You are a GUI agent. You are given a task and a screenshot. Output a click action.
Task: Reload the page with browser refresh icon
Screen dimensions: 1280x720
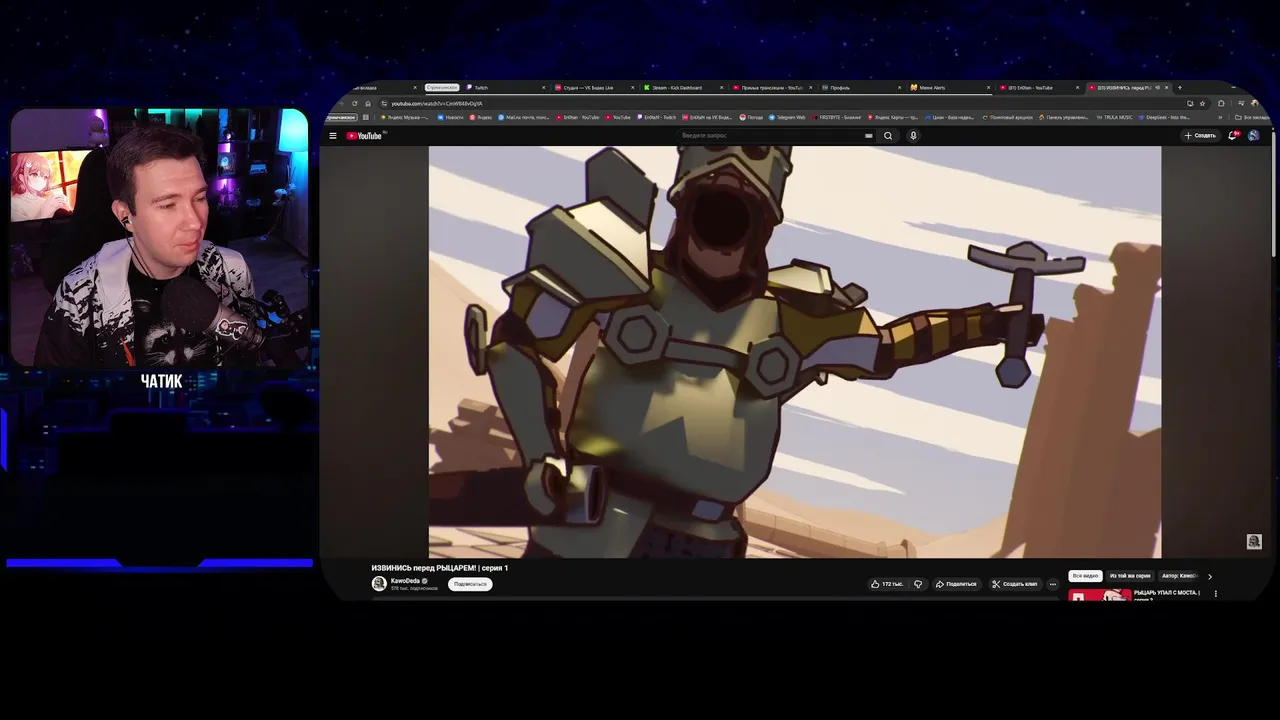point(354,103)
